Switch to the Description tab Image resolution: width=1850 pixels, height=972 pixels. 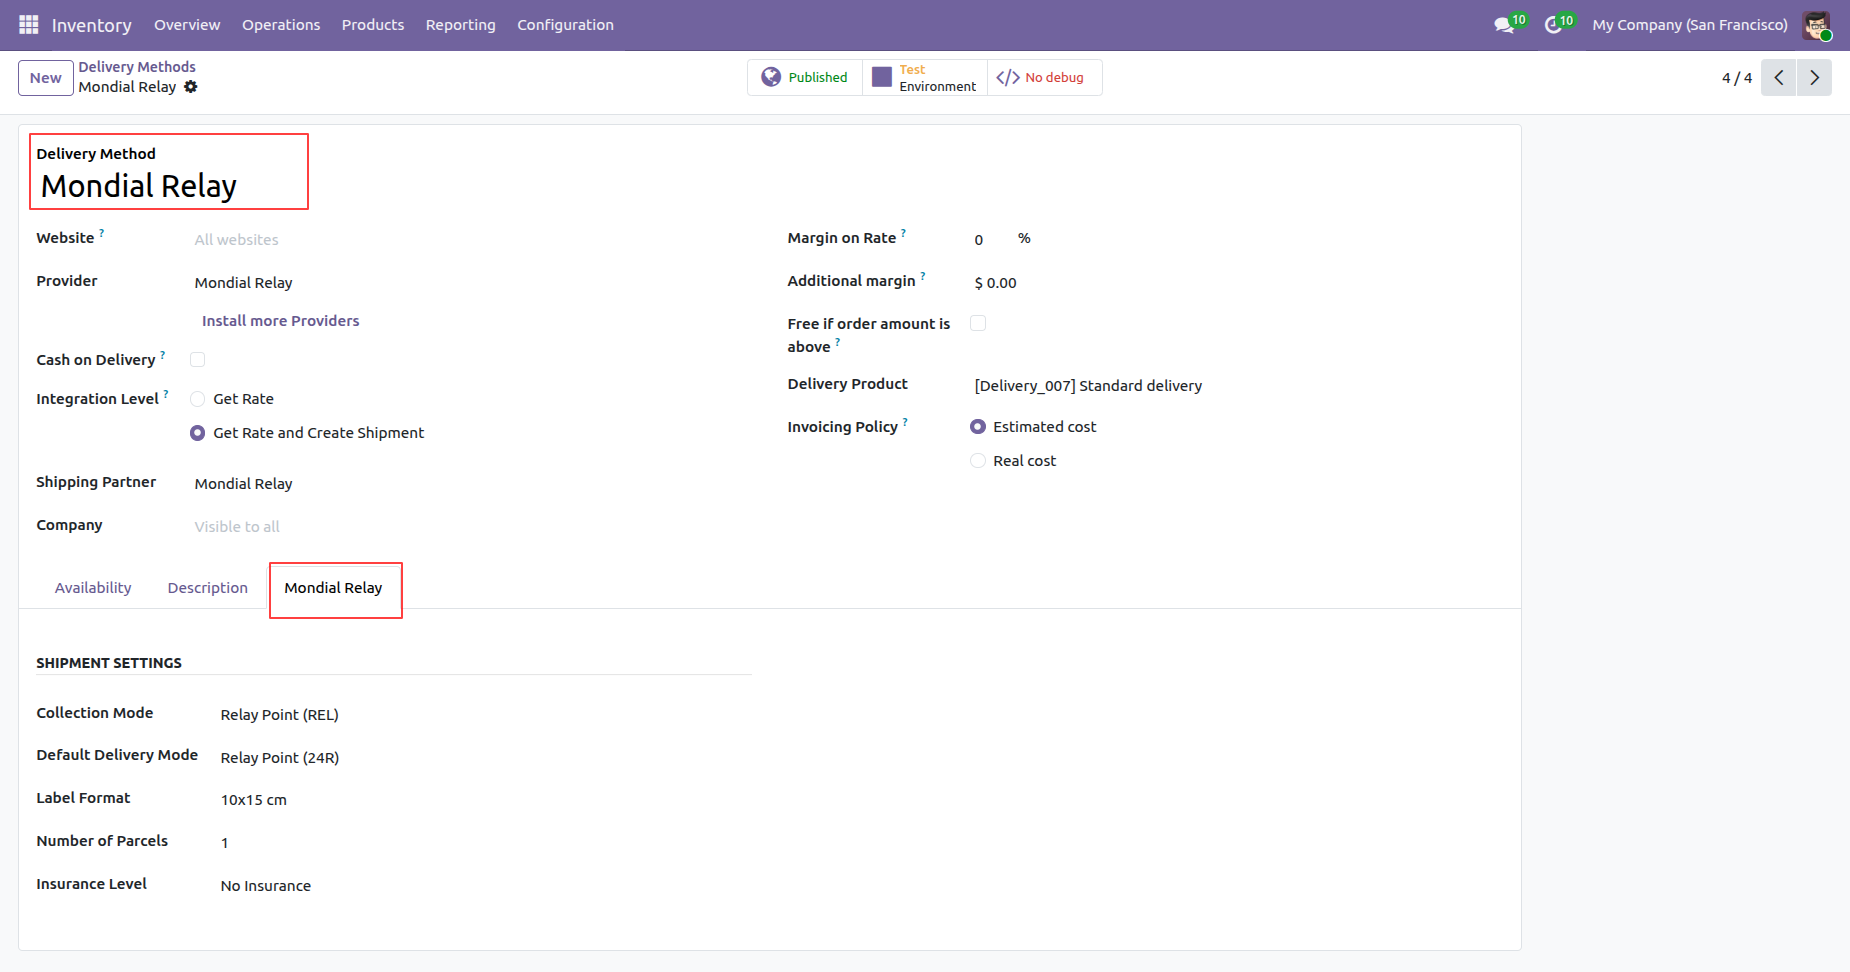[208, 588]
